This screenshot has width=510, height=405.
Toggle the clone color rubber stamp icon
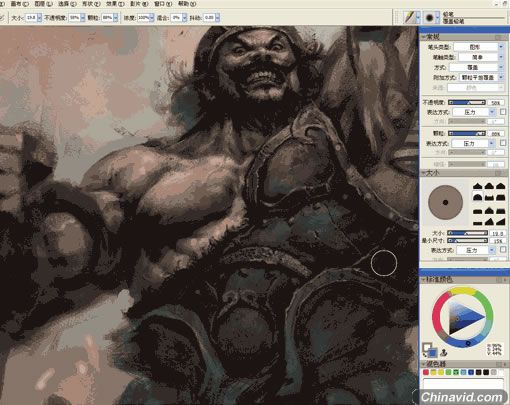pos(444,352)
